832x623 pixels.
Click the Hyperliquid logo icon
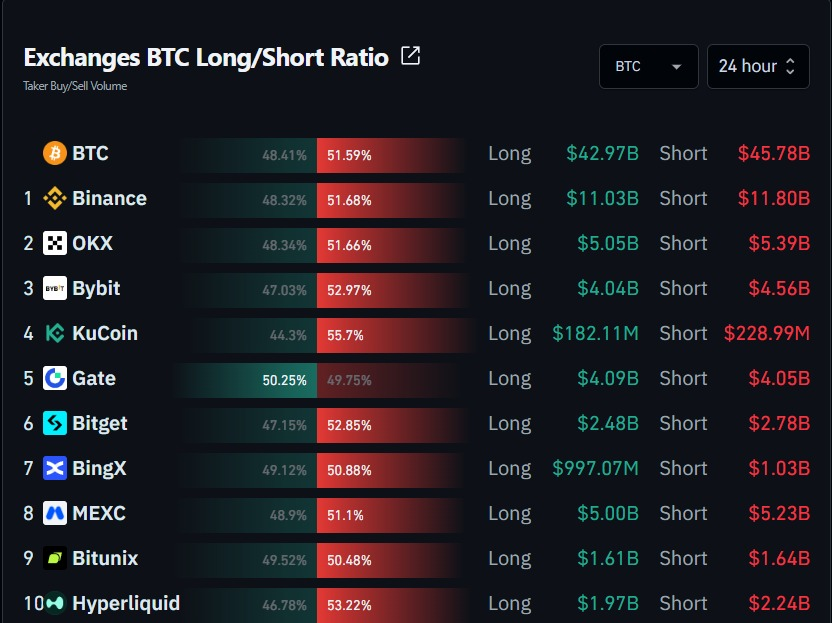coord(55,603)
